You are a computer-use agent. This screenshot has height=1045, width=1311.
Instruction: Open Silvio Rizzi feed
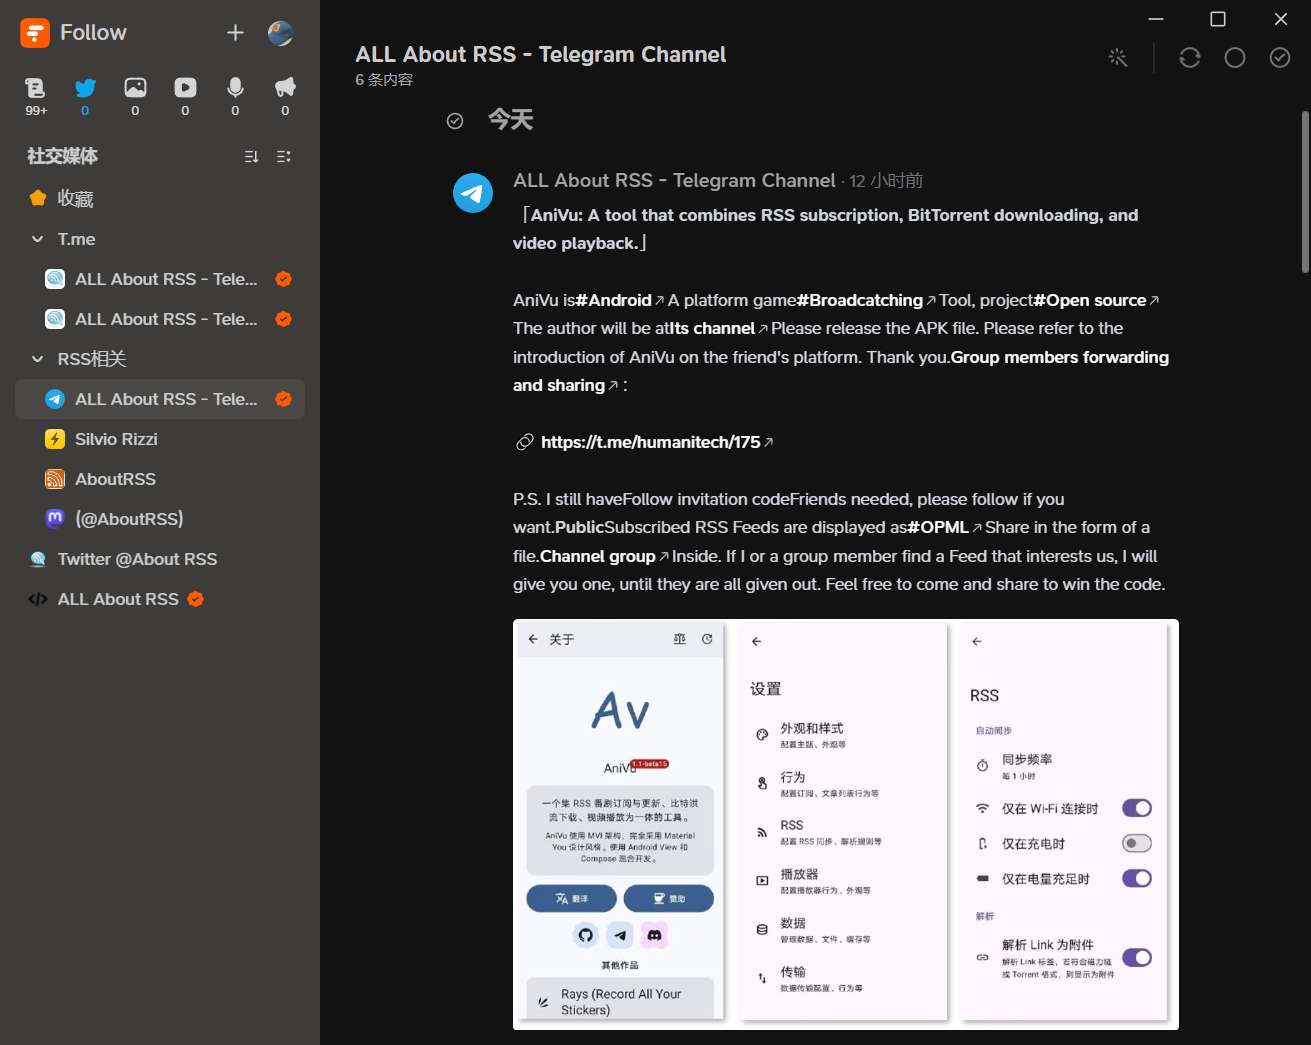point(160,439)
